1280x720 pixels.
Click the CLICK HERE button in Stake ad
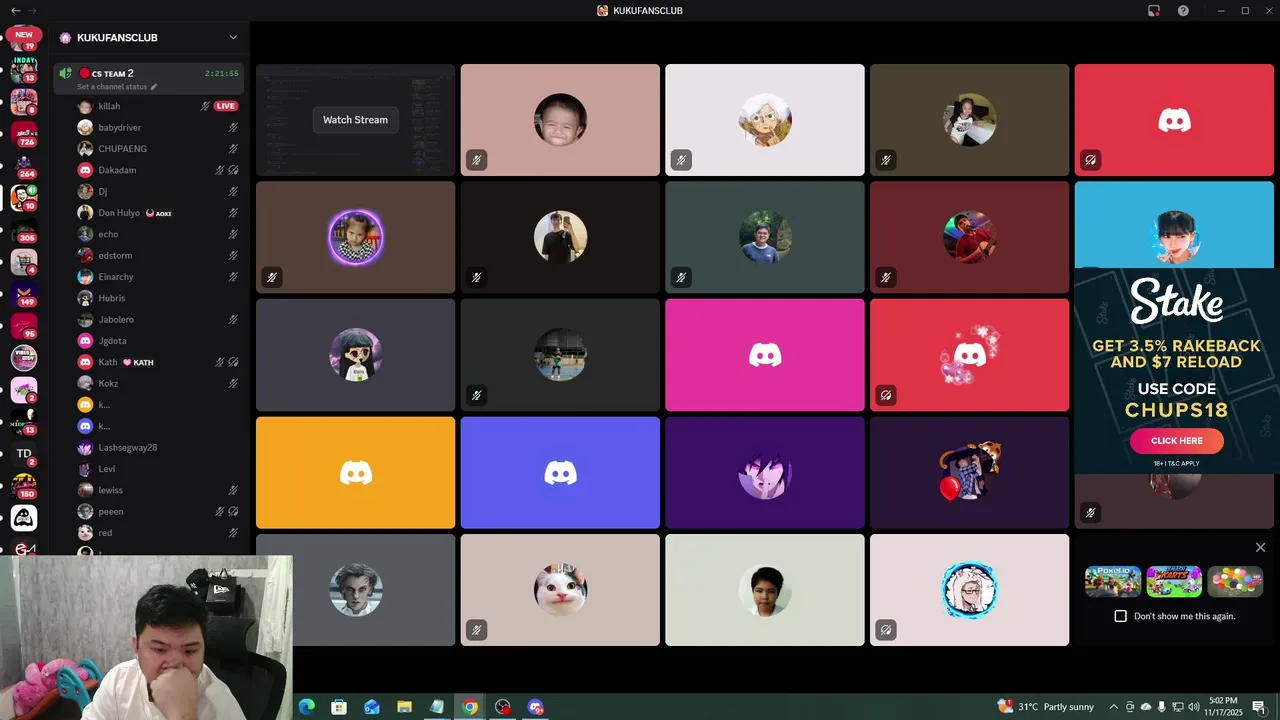tap(1177, 441)
